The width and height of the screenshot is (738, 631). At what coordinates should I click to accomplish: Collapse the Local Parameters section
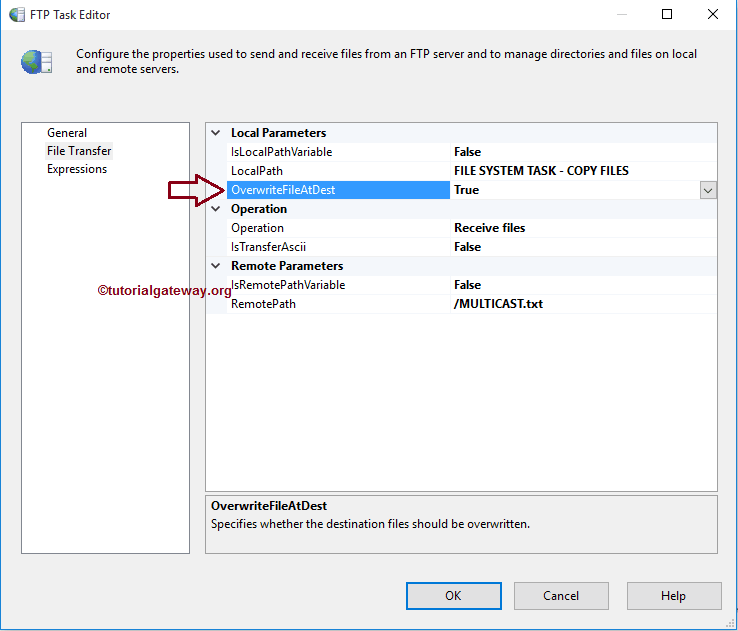pos(216,133)
